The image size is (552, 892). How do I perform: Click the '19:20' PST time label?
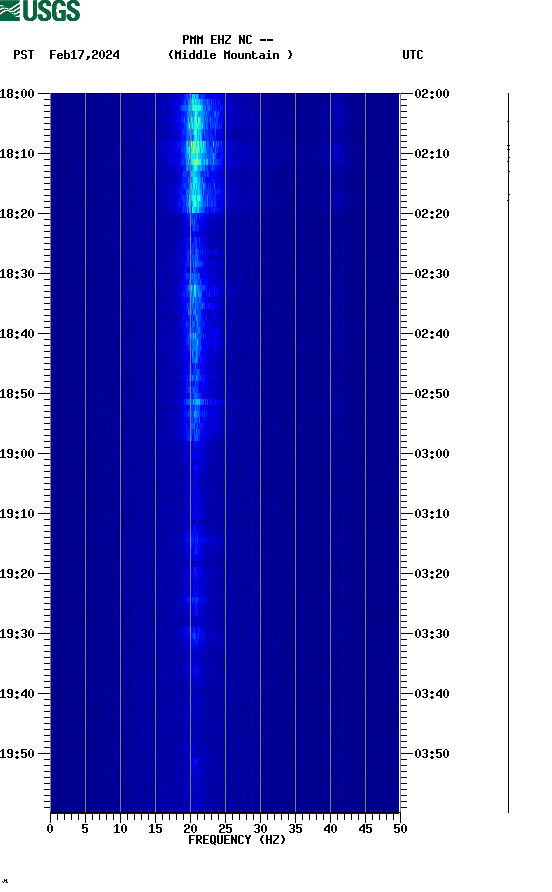point(17,574)
